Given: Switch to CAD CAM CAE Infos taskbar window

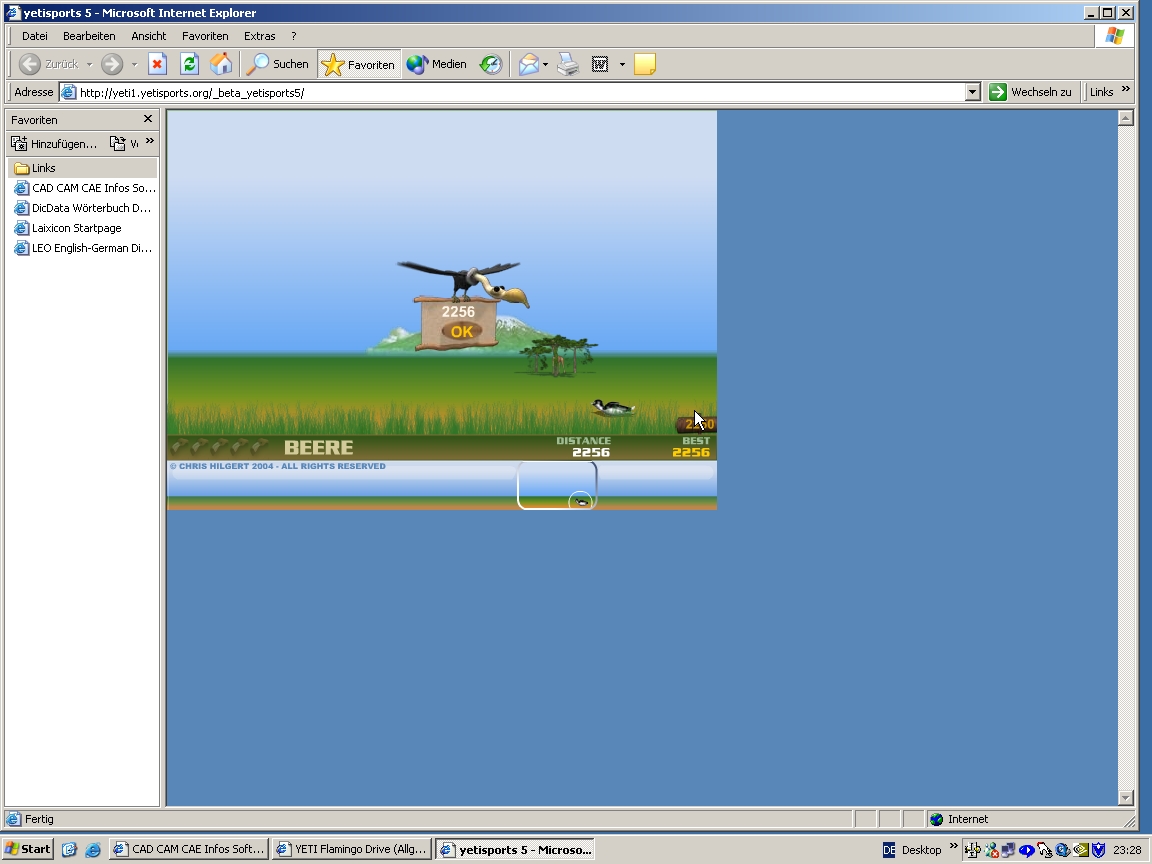Looking at the screenshot, I should [x=189, y=849].
